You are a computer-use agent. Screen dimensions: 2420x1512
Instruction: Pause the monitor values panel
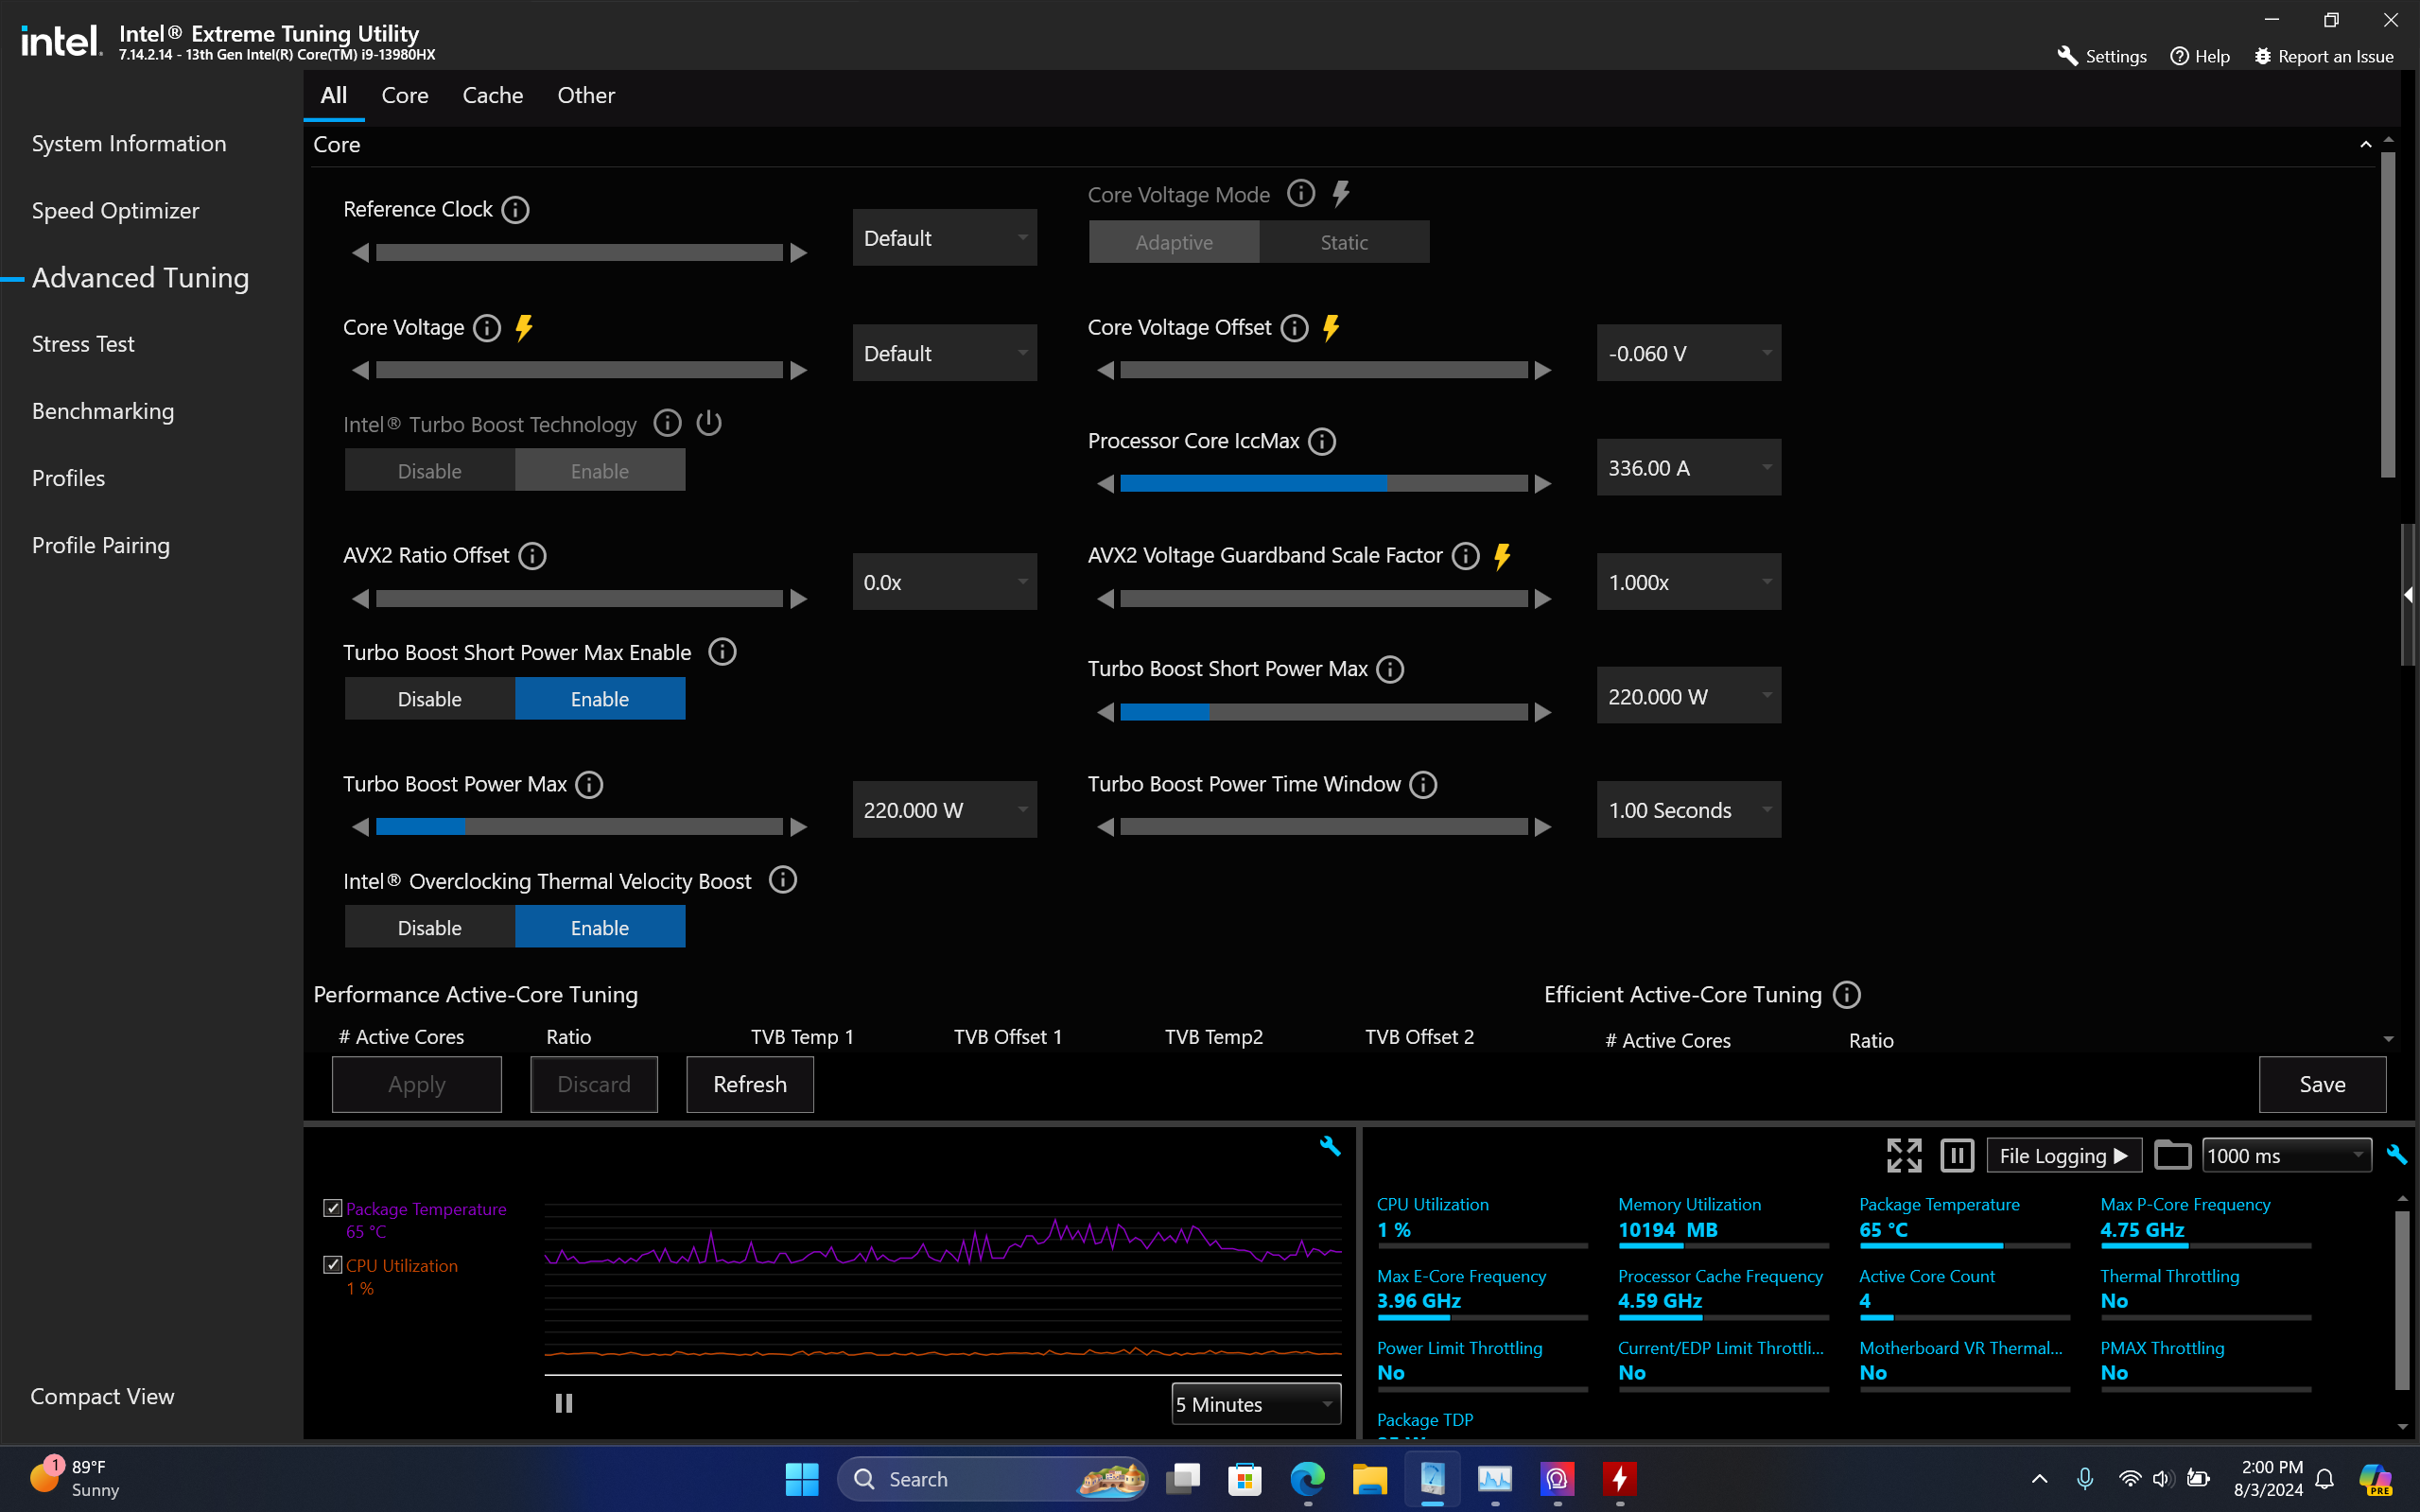tap(1956, 1156)
